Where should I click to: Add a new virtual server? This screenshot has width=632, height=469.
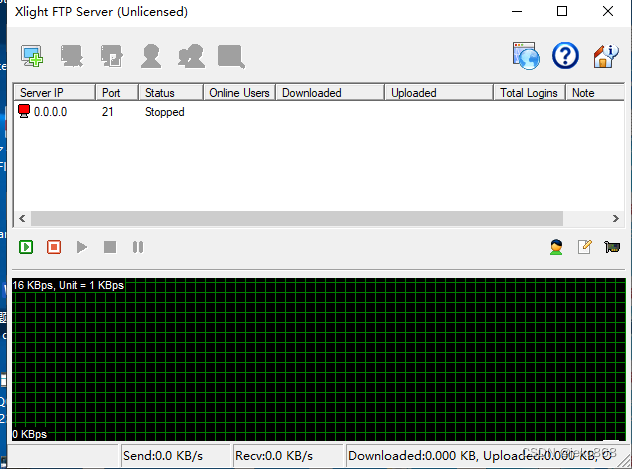pos(32,56)
